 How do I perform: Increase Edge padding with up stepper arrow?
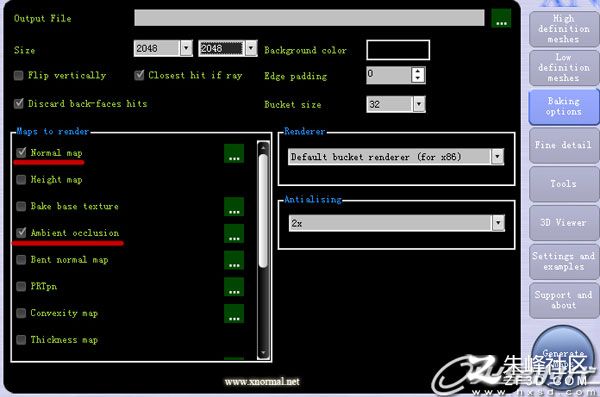(417, 71)
